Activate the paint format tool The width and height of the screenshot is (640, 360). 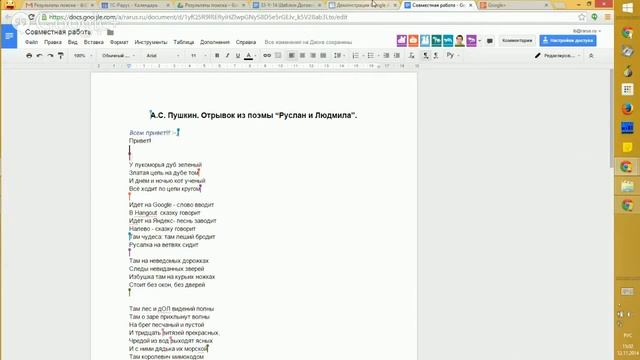pyautogui.click(x=61, y=56)
